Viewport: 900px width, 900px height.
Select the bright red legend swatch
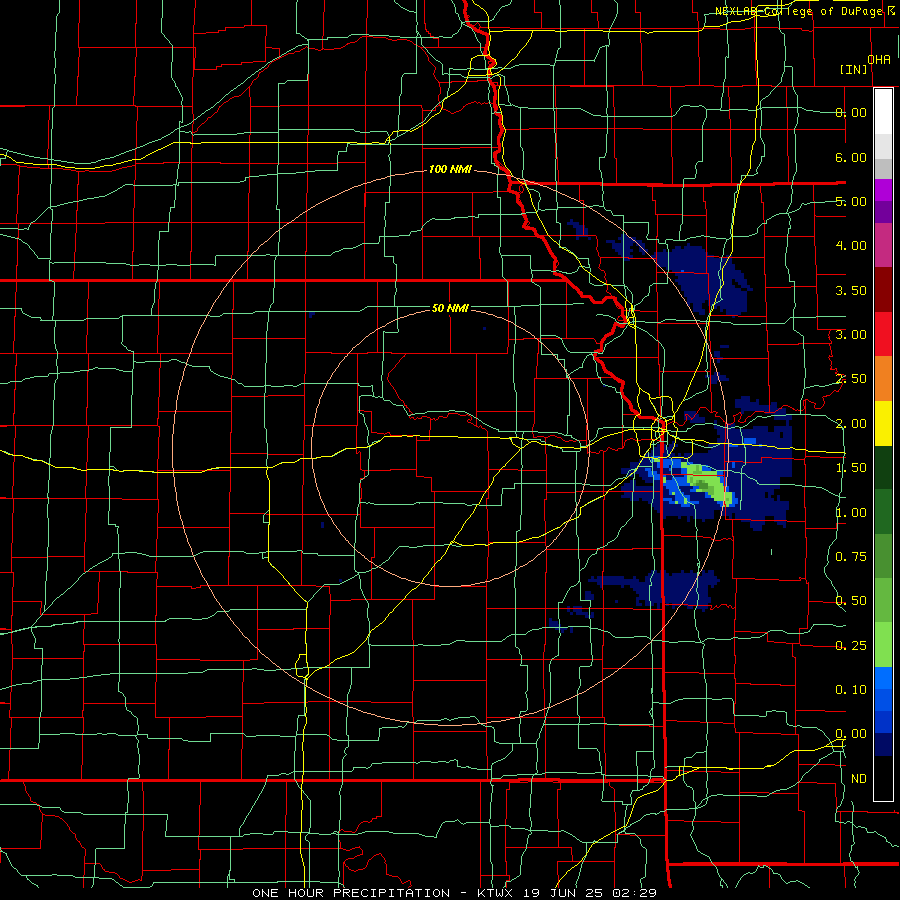883,335
